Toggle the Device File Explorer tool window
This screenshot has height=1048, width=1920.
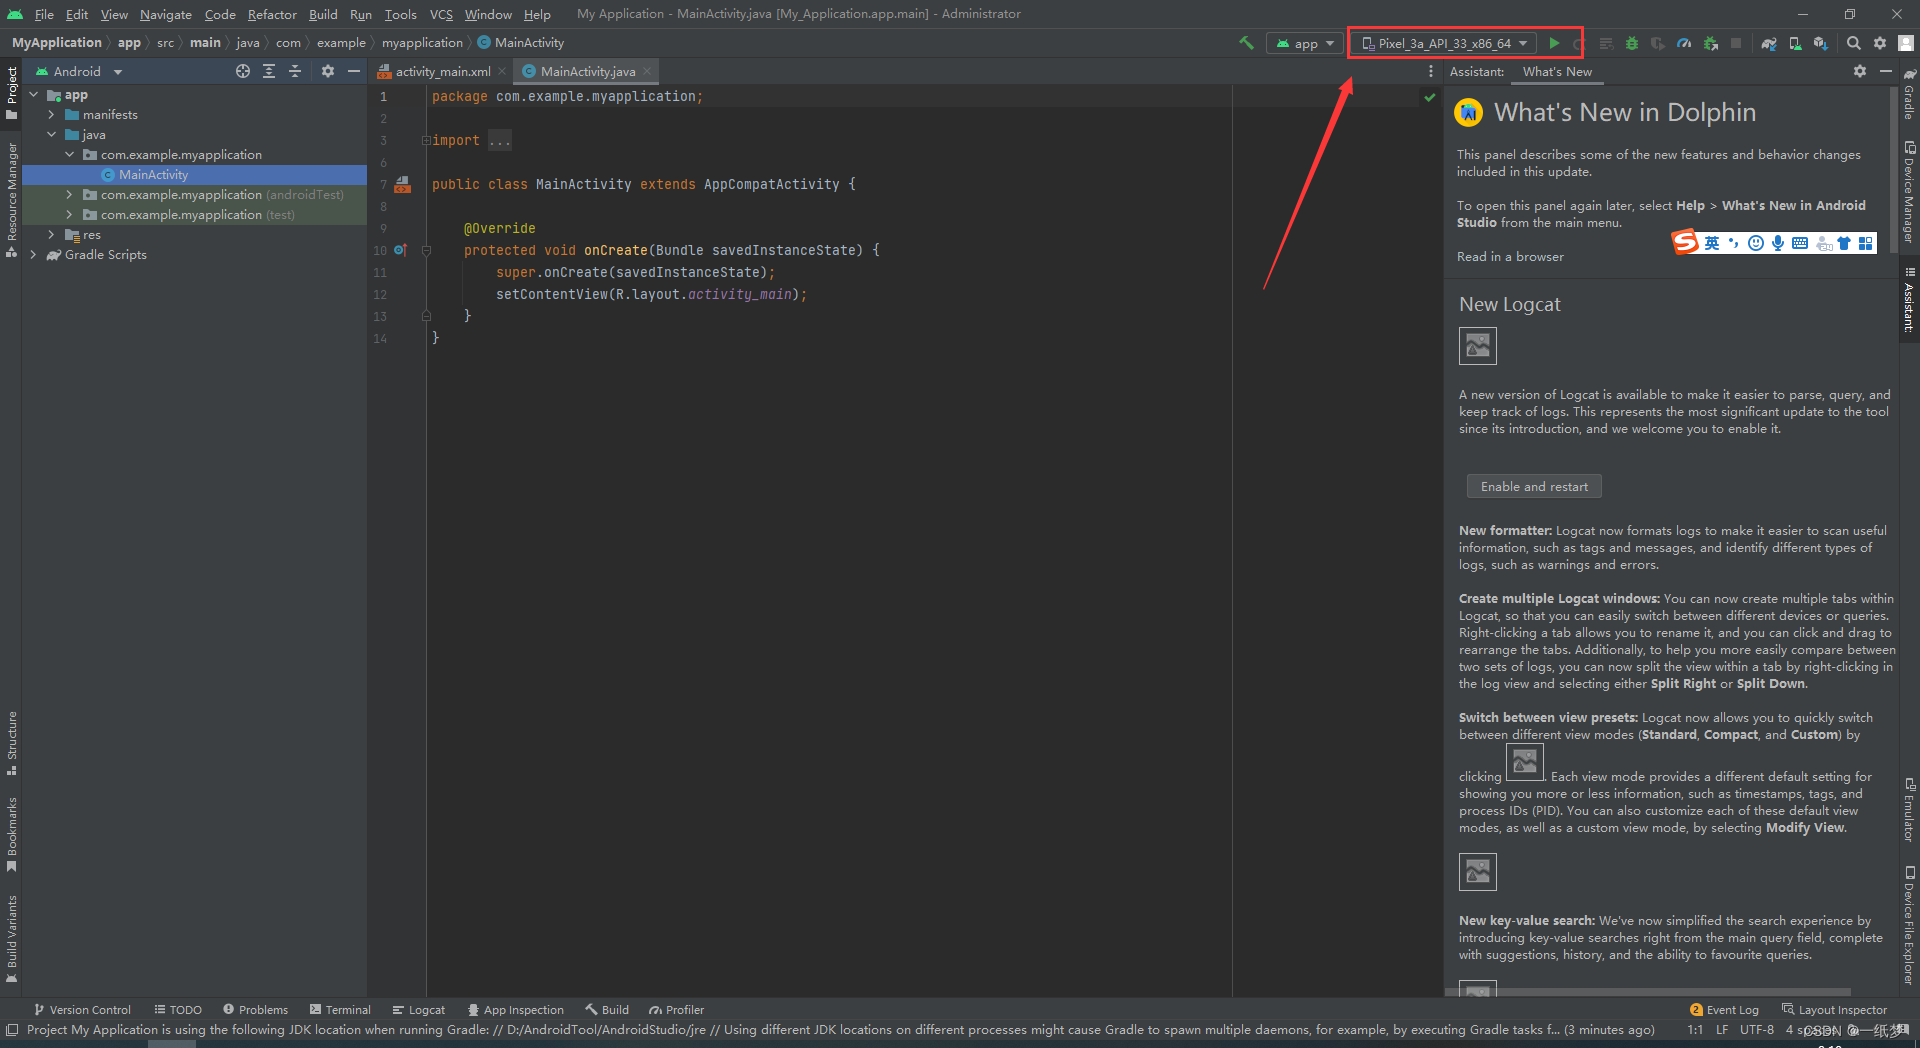[x=1909, y=925]
